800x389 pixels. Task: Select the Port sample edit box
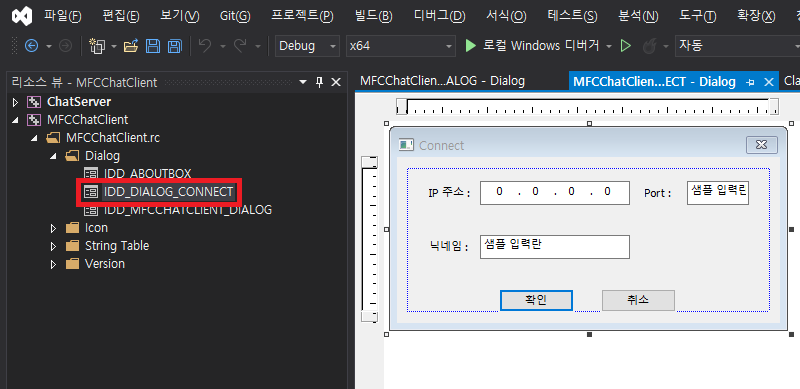click(x=718, y=192)
